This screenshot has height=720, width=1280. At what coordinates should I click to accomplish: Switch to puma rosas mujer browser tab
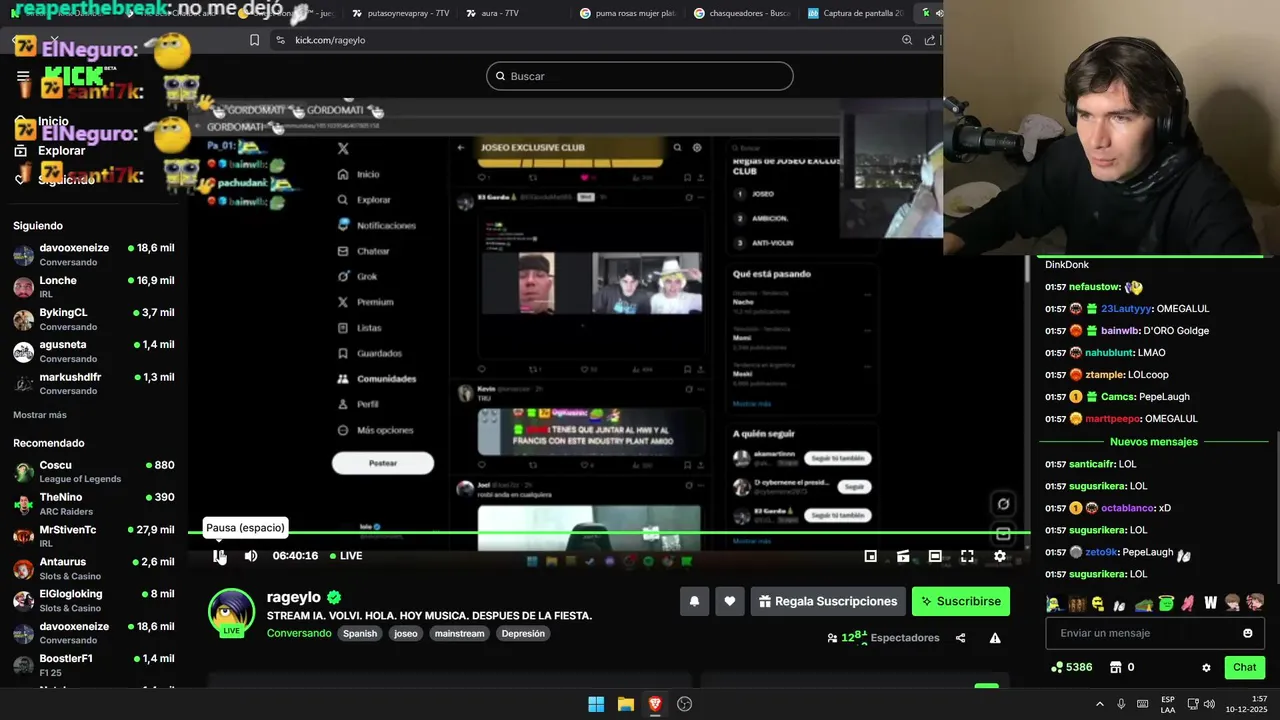(x=628, y=13)
